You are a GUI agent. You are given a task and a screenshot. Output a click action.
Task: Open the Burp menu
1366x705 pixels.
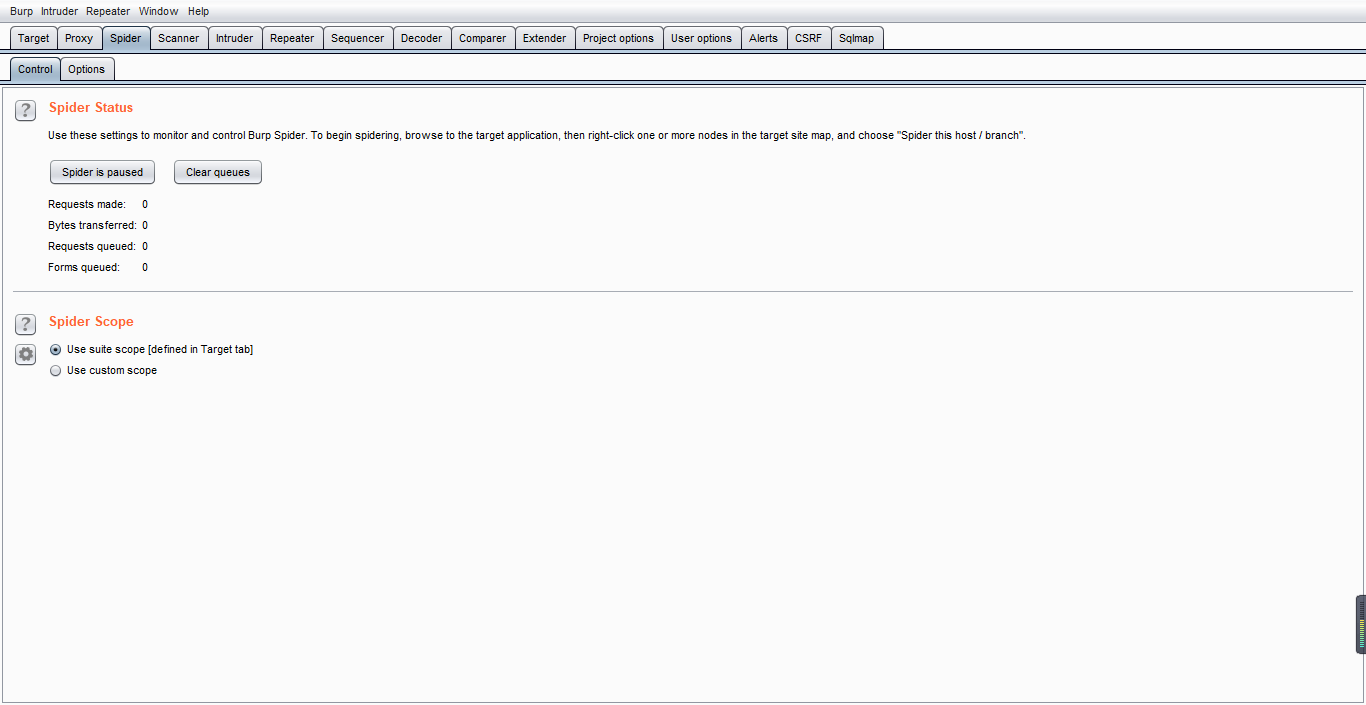point(21,11)
